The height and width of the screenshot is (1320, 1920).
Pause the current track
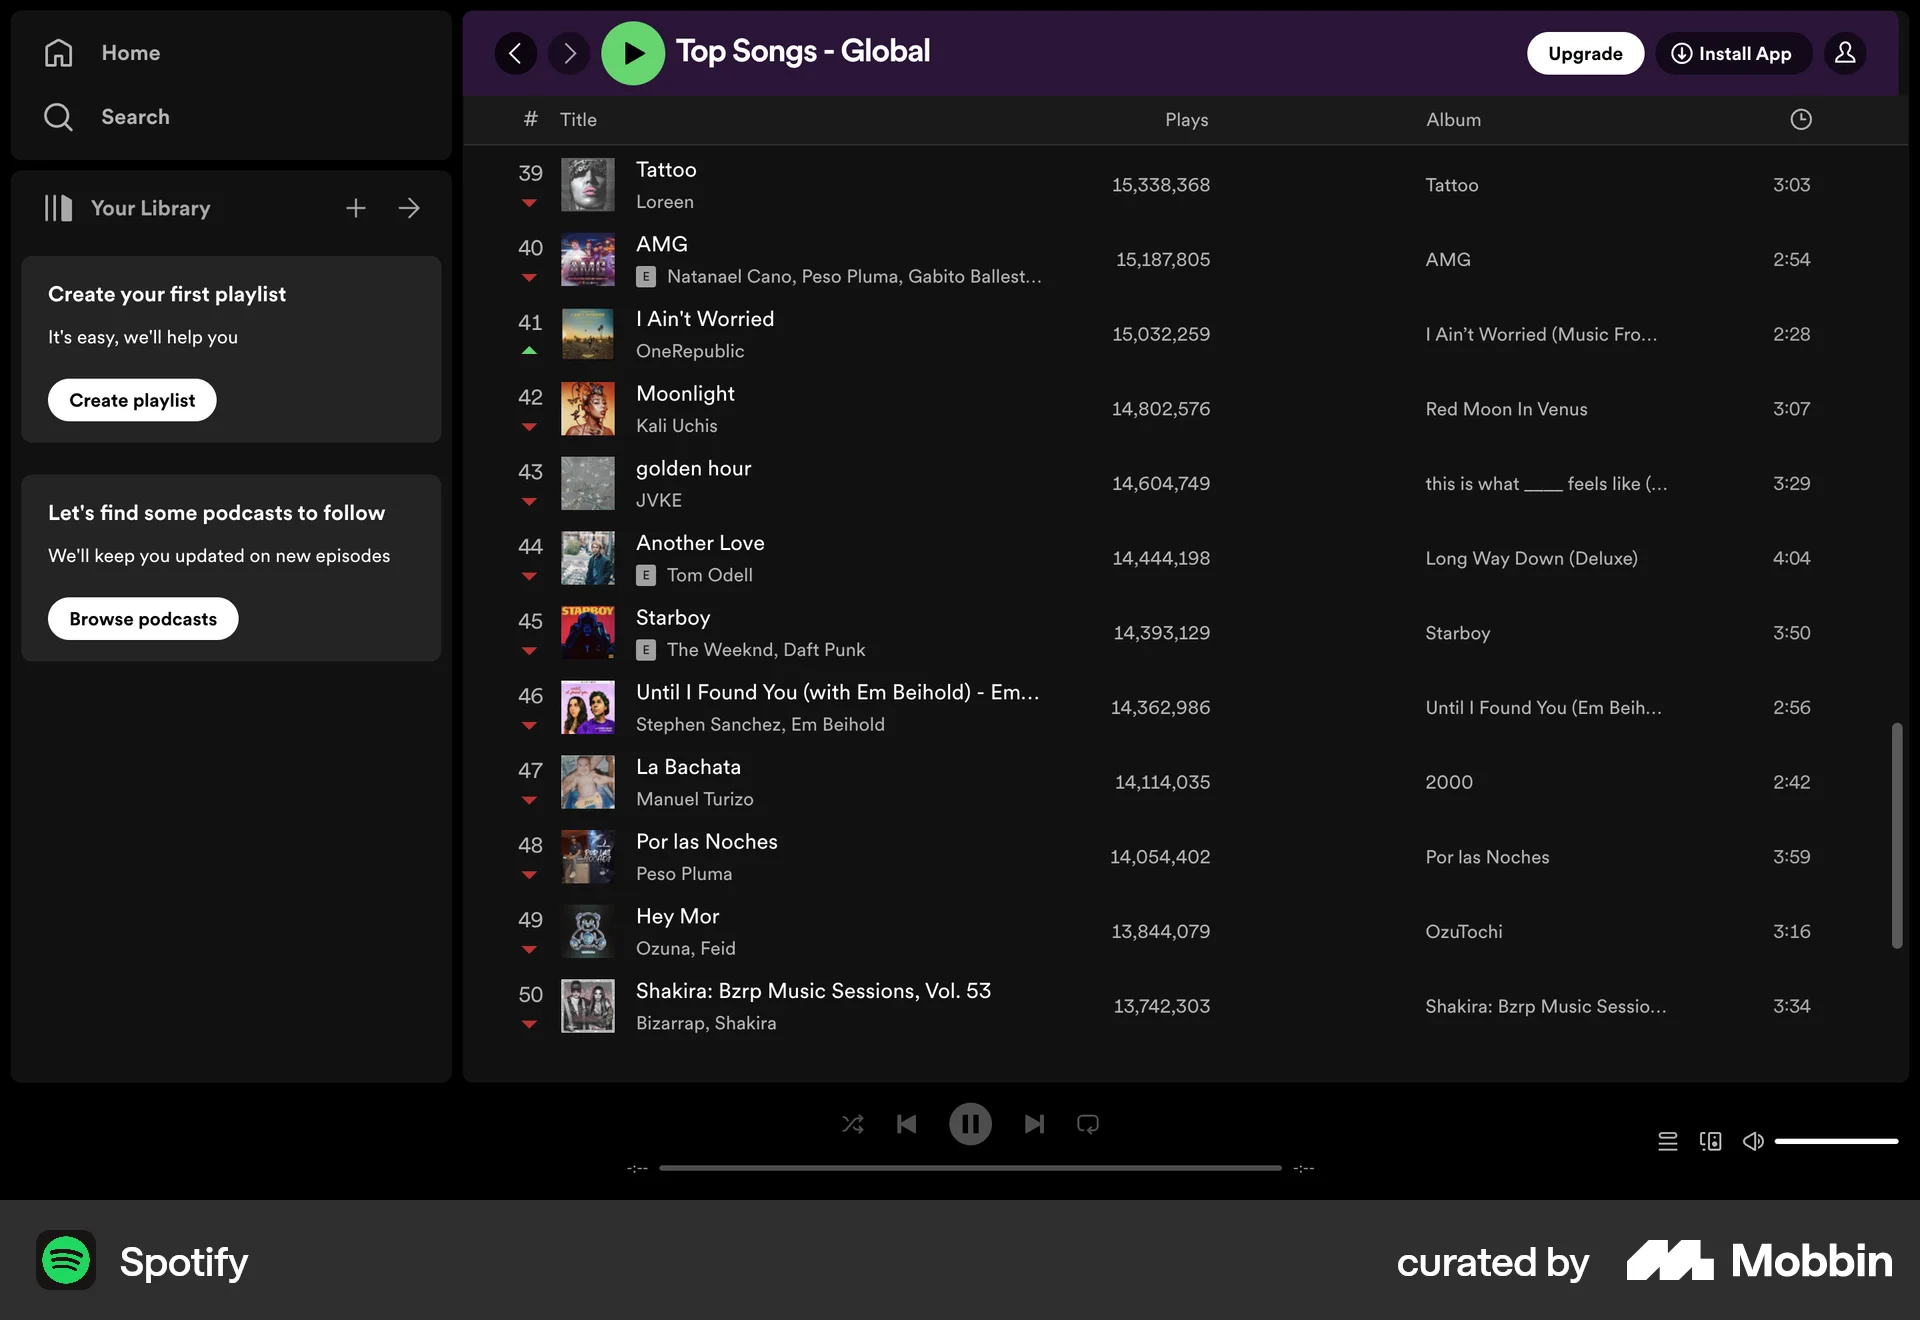[970, 1124]
